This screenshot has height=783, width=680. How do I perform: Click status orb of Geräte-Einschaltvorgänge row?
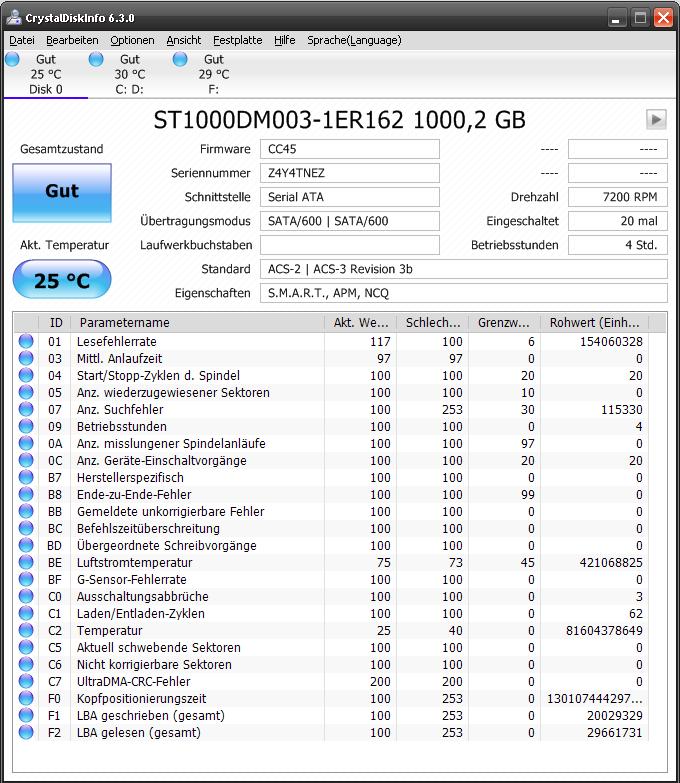(x=26, y=460)
